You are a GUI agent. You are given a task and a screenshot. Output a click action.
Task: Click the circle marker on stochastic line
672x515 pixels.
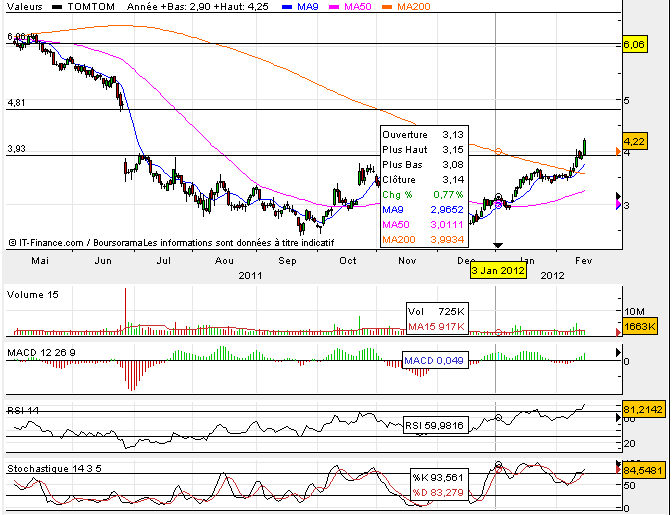pyautogui.click(x=498, y=464)
